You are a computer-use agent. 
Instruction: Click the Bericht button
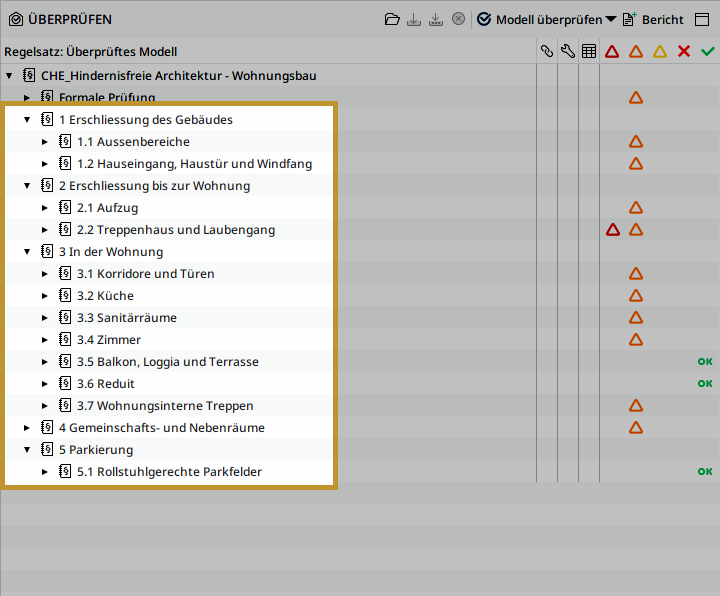click(653, 20)
